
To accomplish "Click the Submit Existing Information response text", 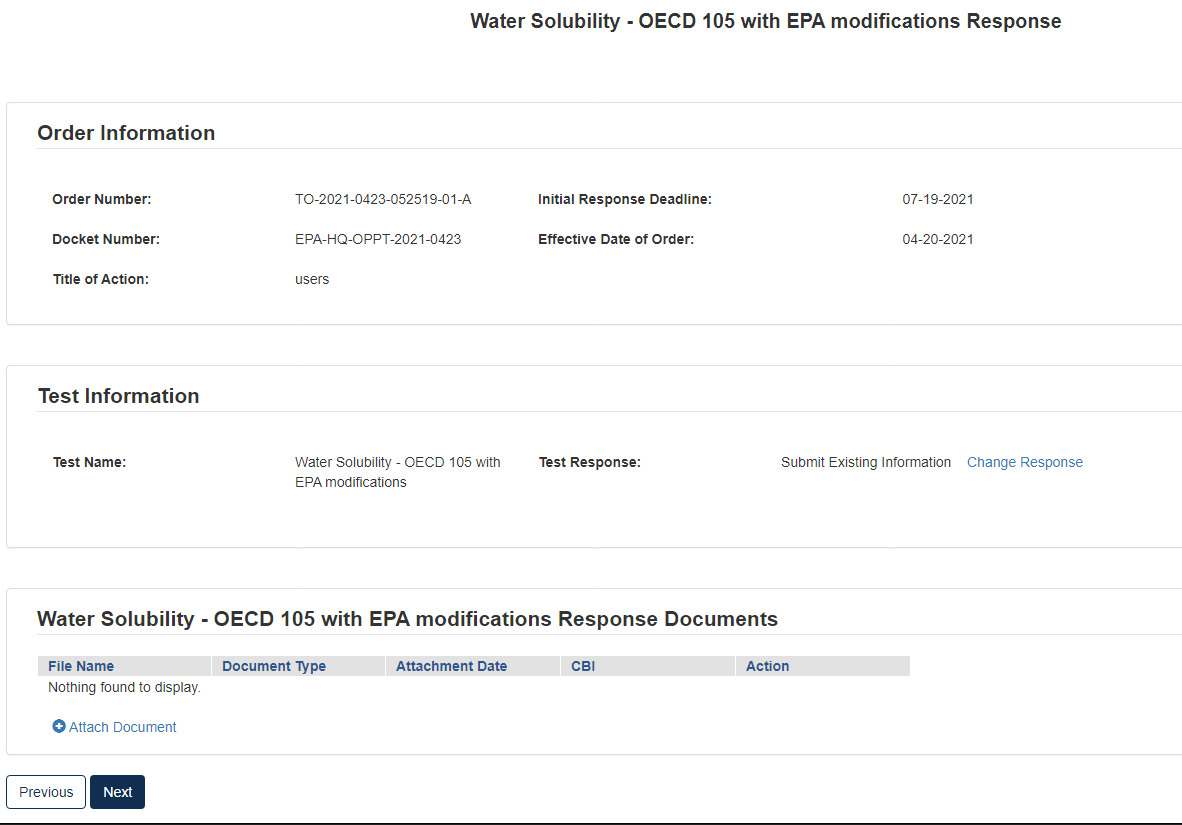I will [x=866, y=462].
